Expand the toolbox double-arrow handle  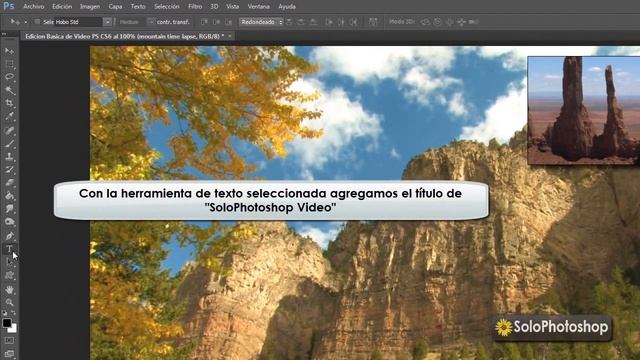pos(4,34)
